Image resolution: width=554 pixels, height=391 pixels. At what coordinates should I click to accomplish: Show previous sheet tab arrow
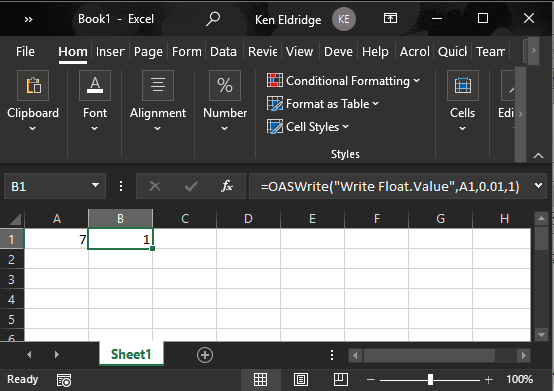coord(29,355)
